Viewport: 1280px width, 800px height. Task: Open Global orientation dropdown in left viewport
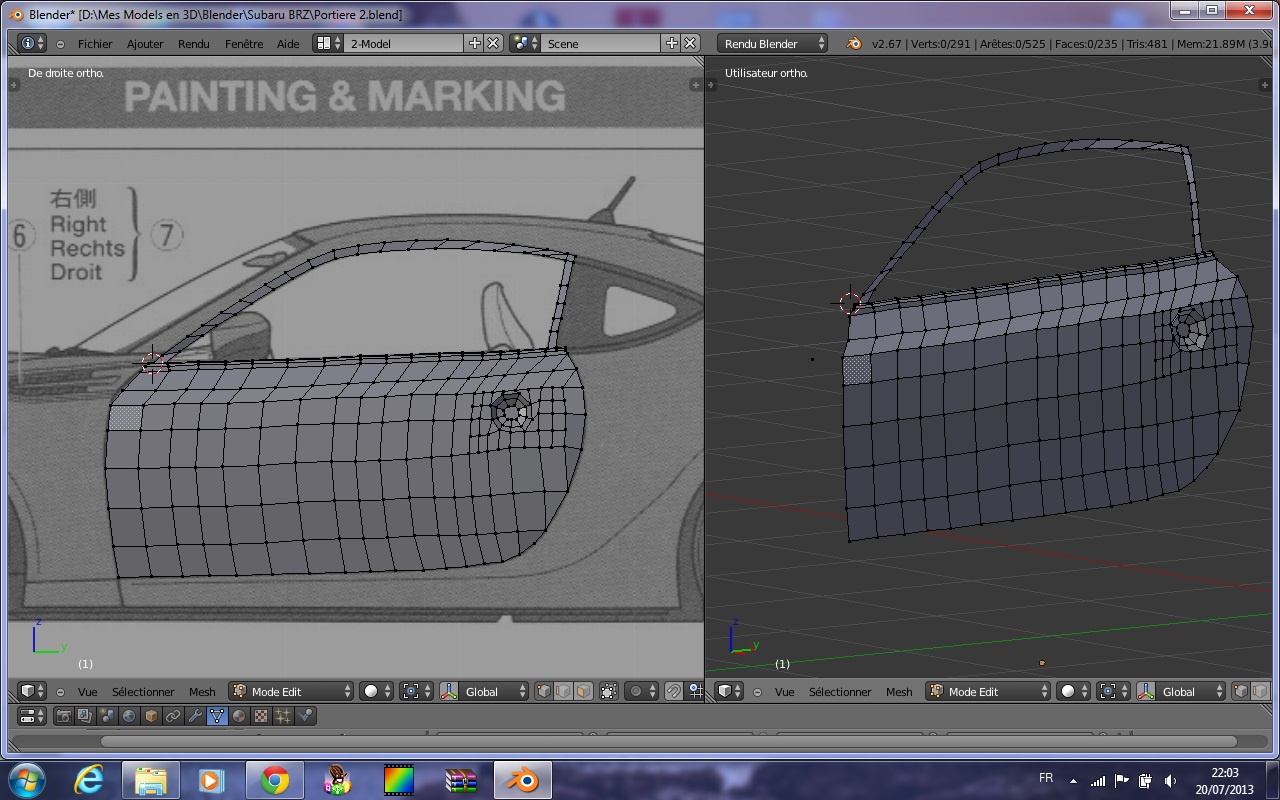495,691
